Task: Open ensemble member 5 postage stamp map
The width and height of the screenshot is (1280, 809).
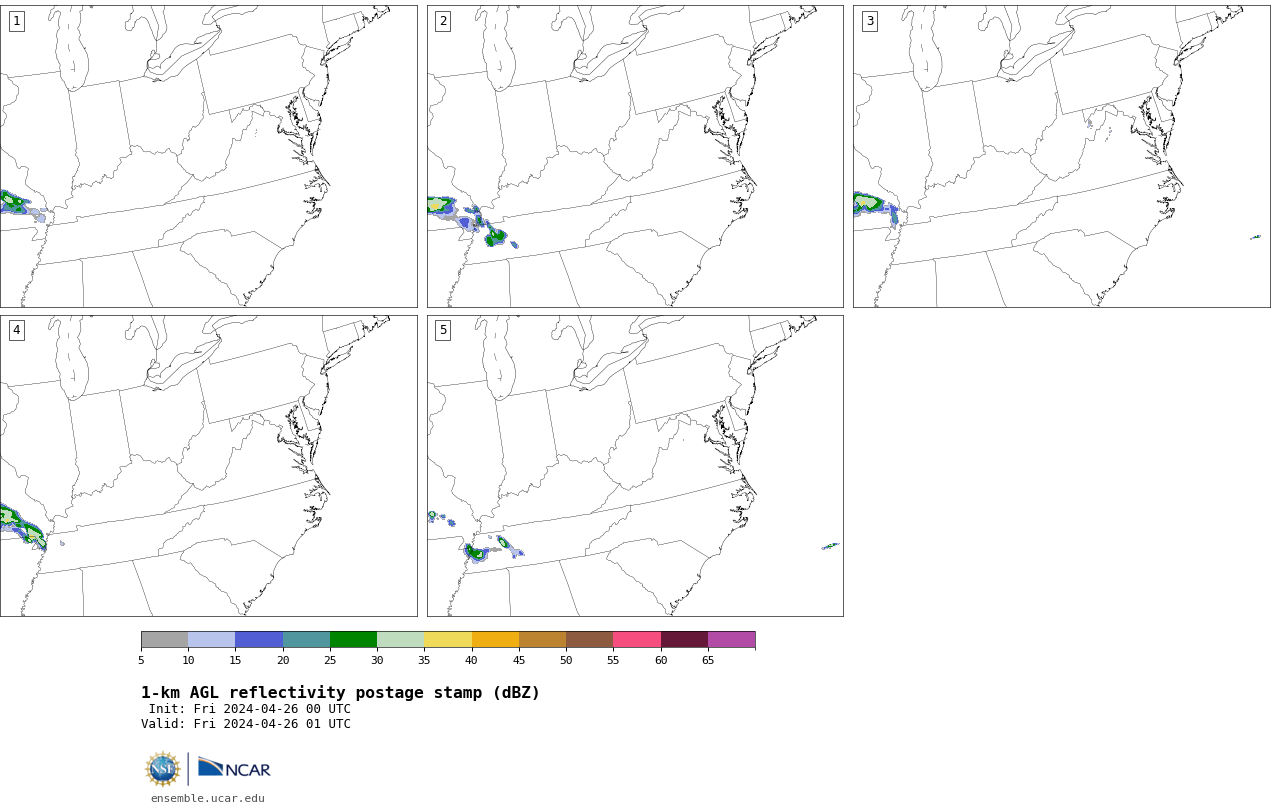Action: (635, 466)
